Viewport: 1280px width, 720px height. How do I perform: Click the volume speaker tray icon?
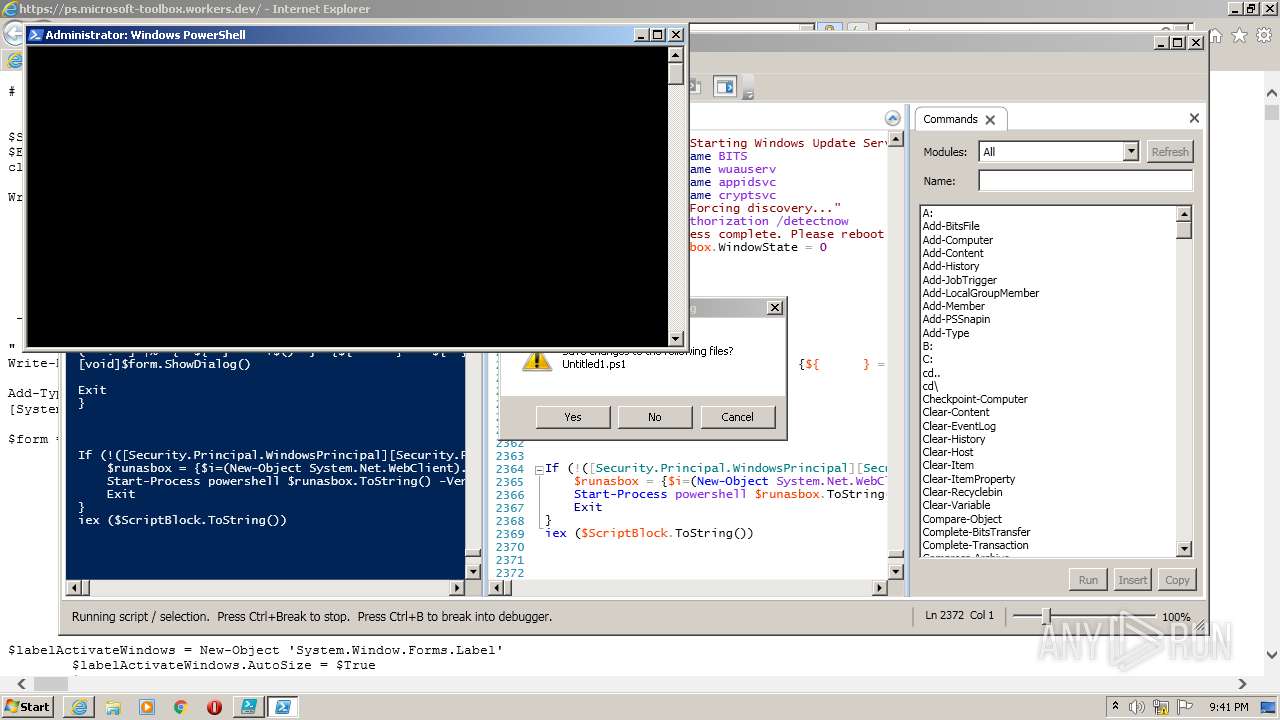[x=1135, y=706]
